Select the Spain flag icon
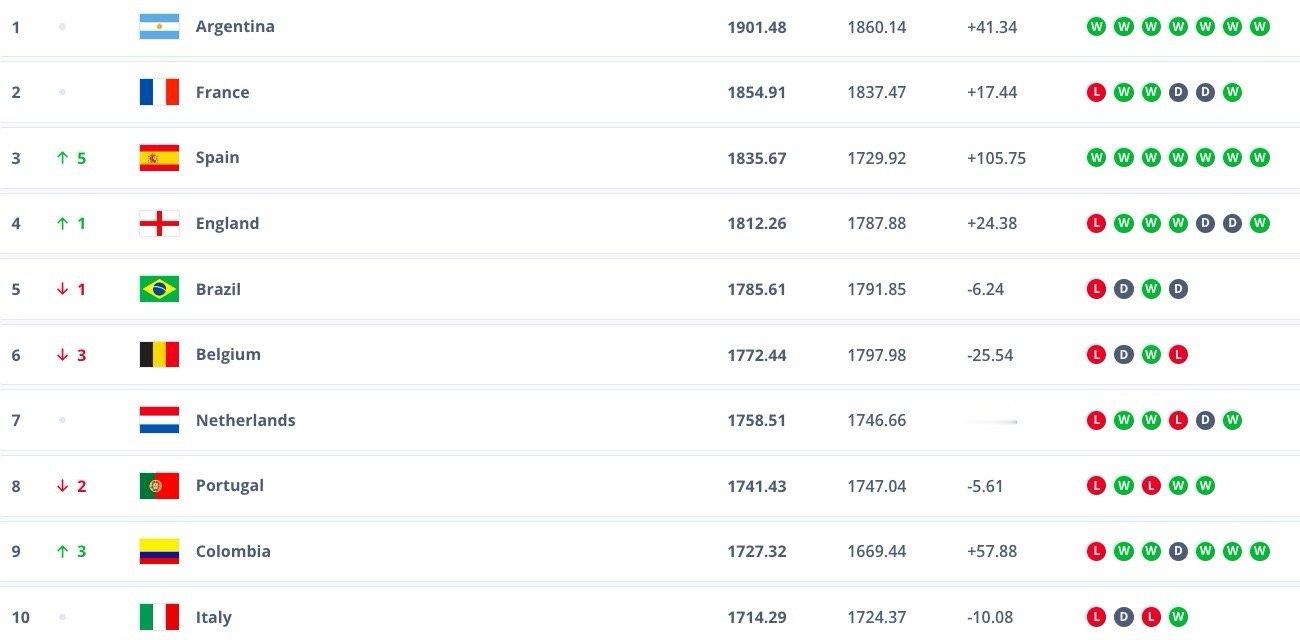Screen dimensions: 1300x640 159,158
